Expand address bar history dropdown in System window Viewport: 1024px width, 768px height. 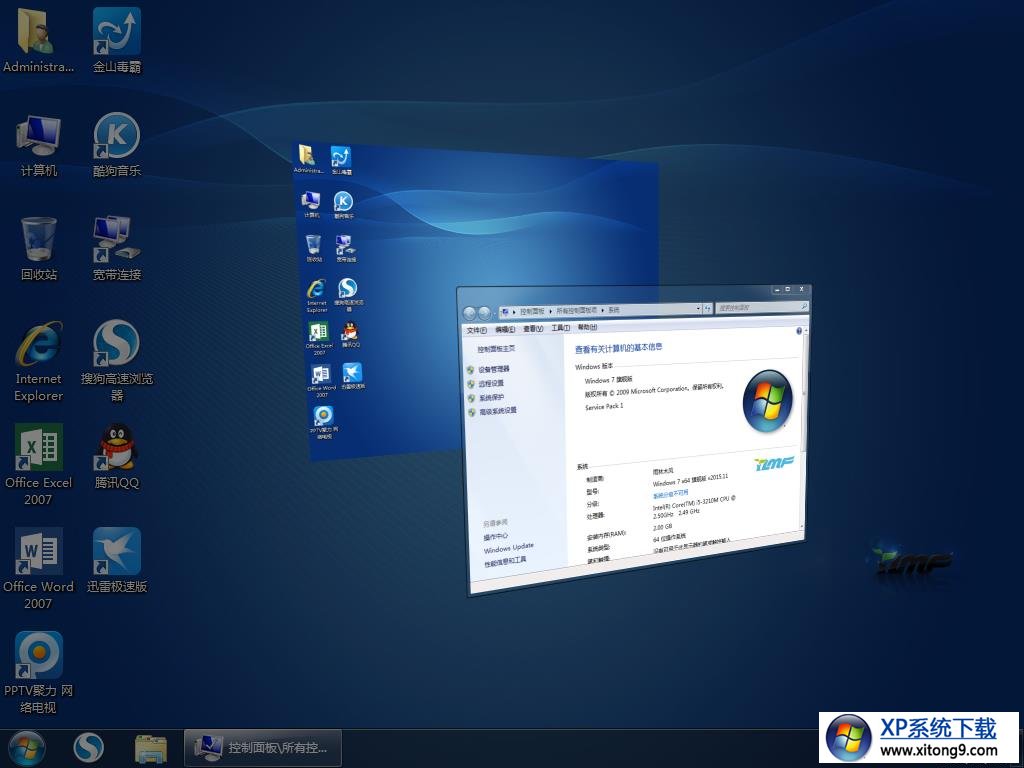(698, 308)
